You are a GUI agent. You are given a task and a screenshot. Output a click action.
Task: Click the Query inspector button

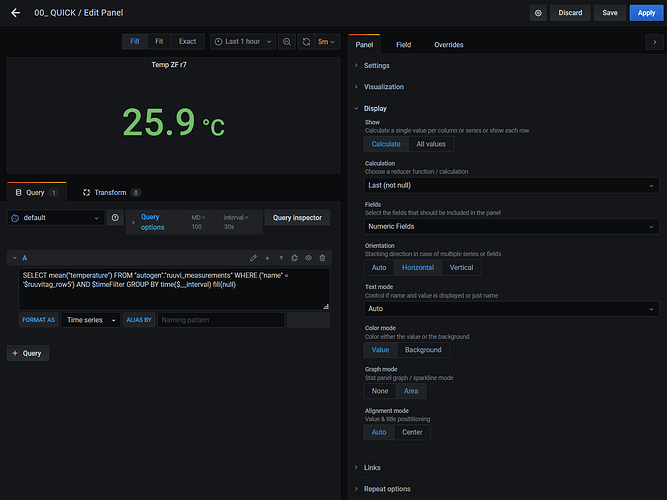(297, 217)
